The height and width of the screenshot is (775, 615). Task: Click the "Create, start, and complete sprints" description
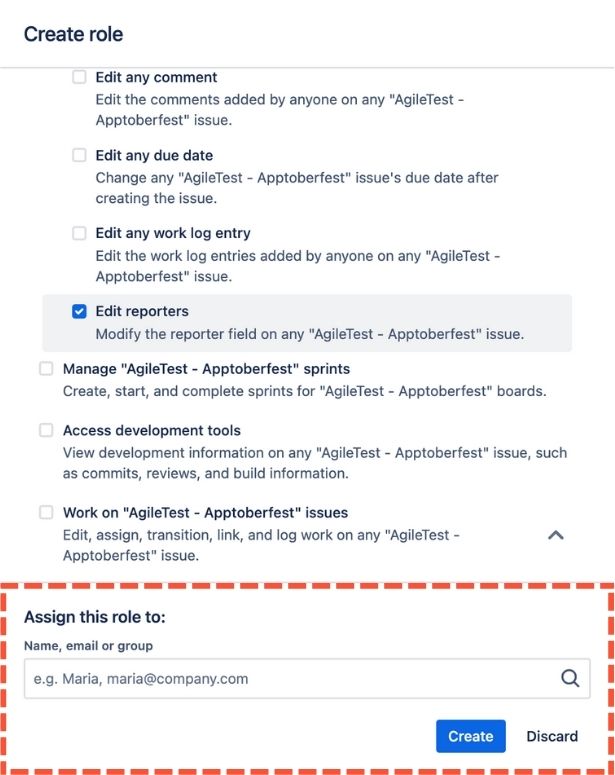pos(304,391)
